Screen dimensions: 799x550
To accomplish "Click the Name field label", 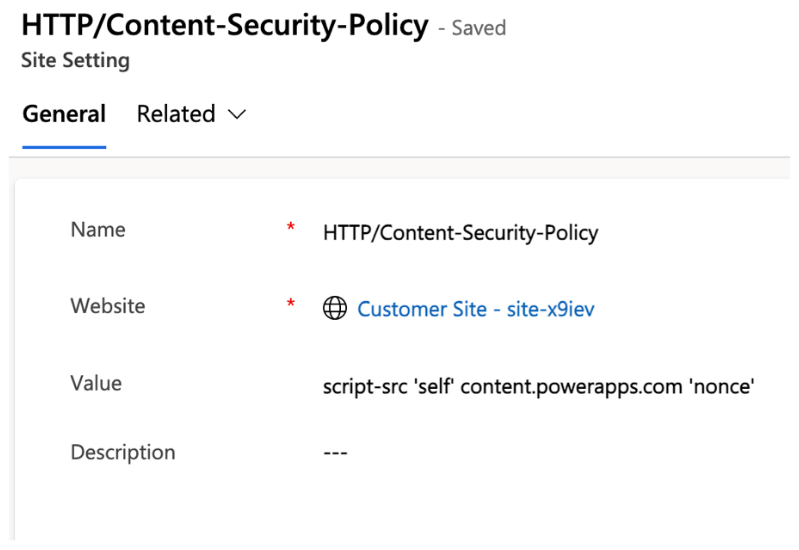I will click(98, 229).
